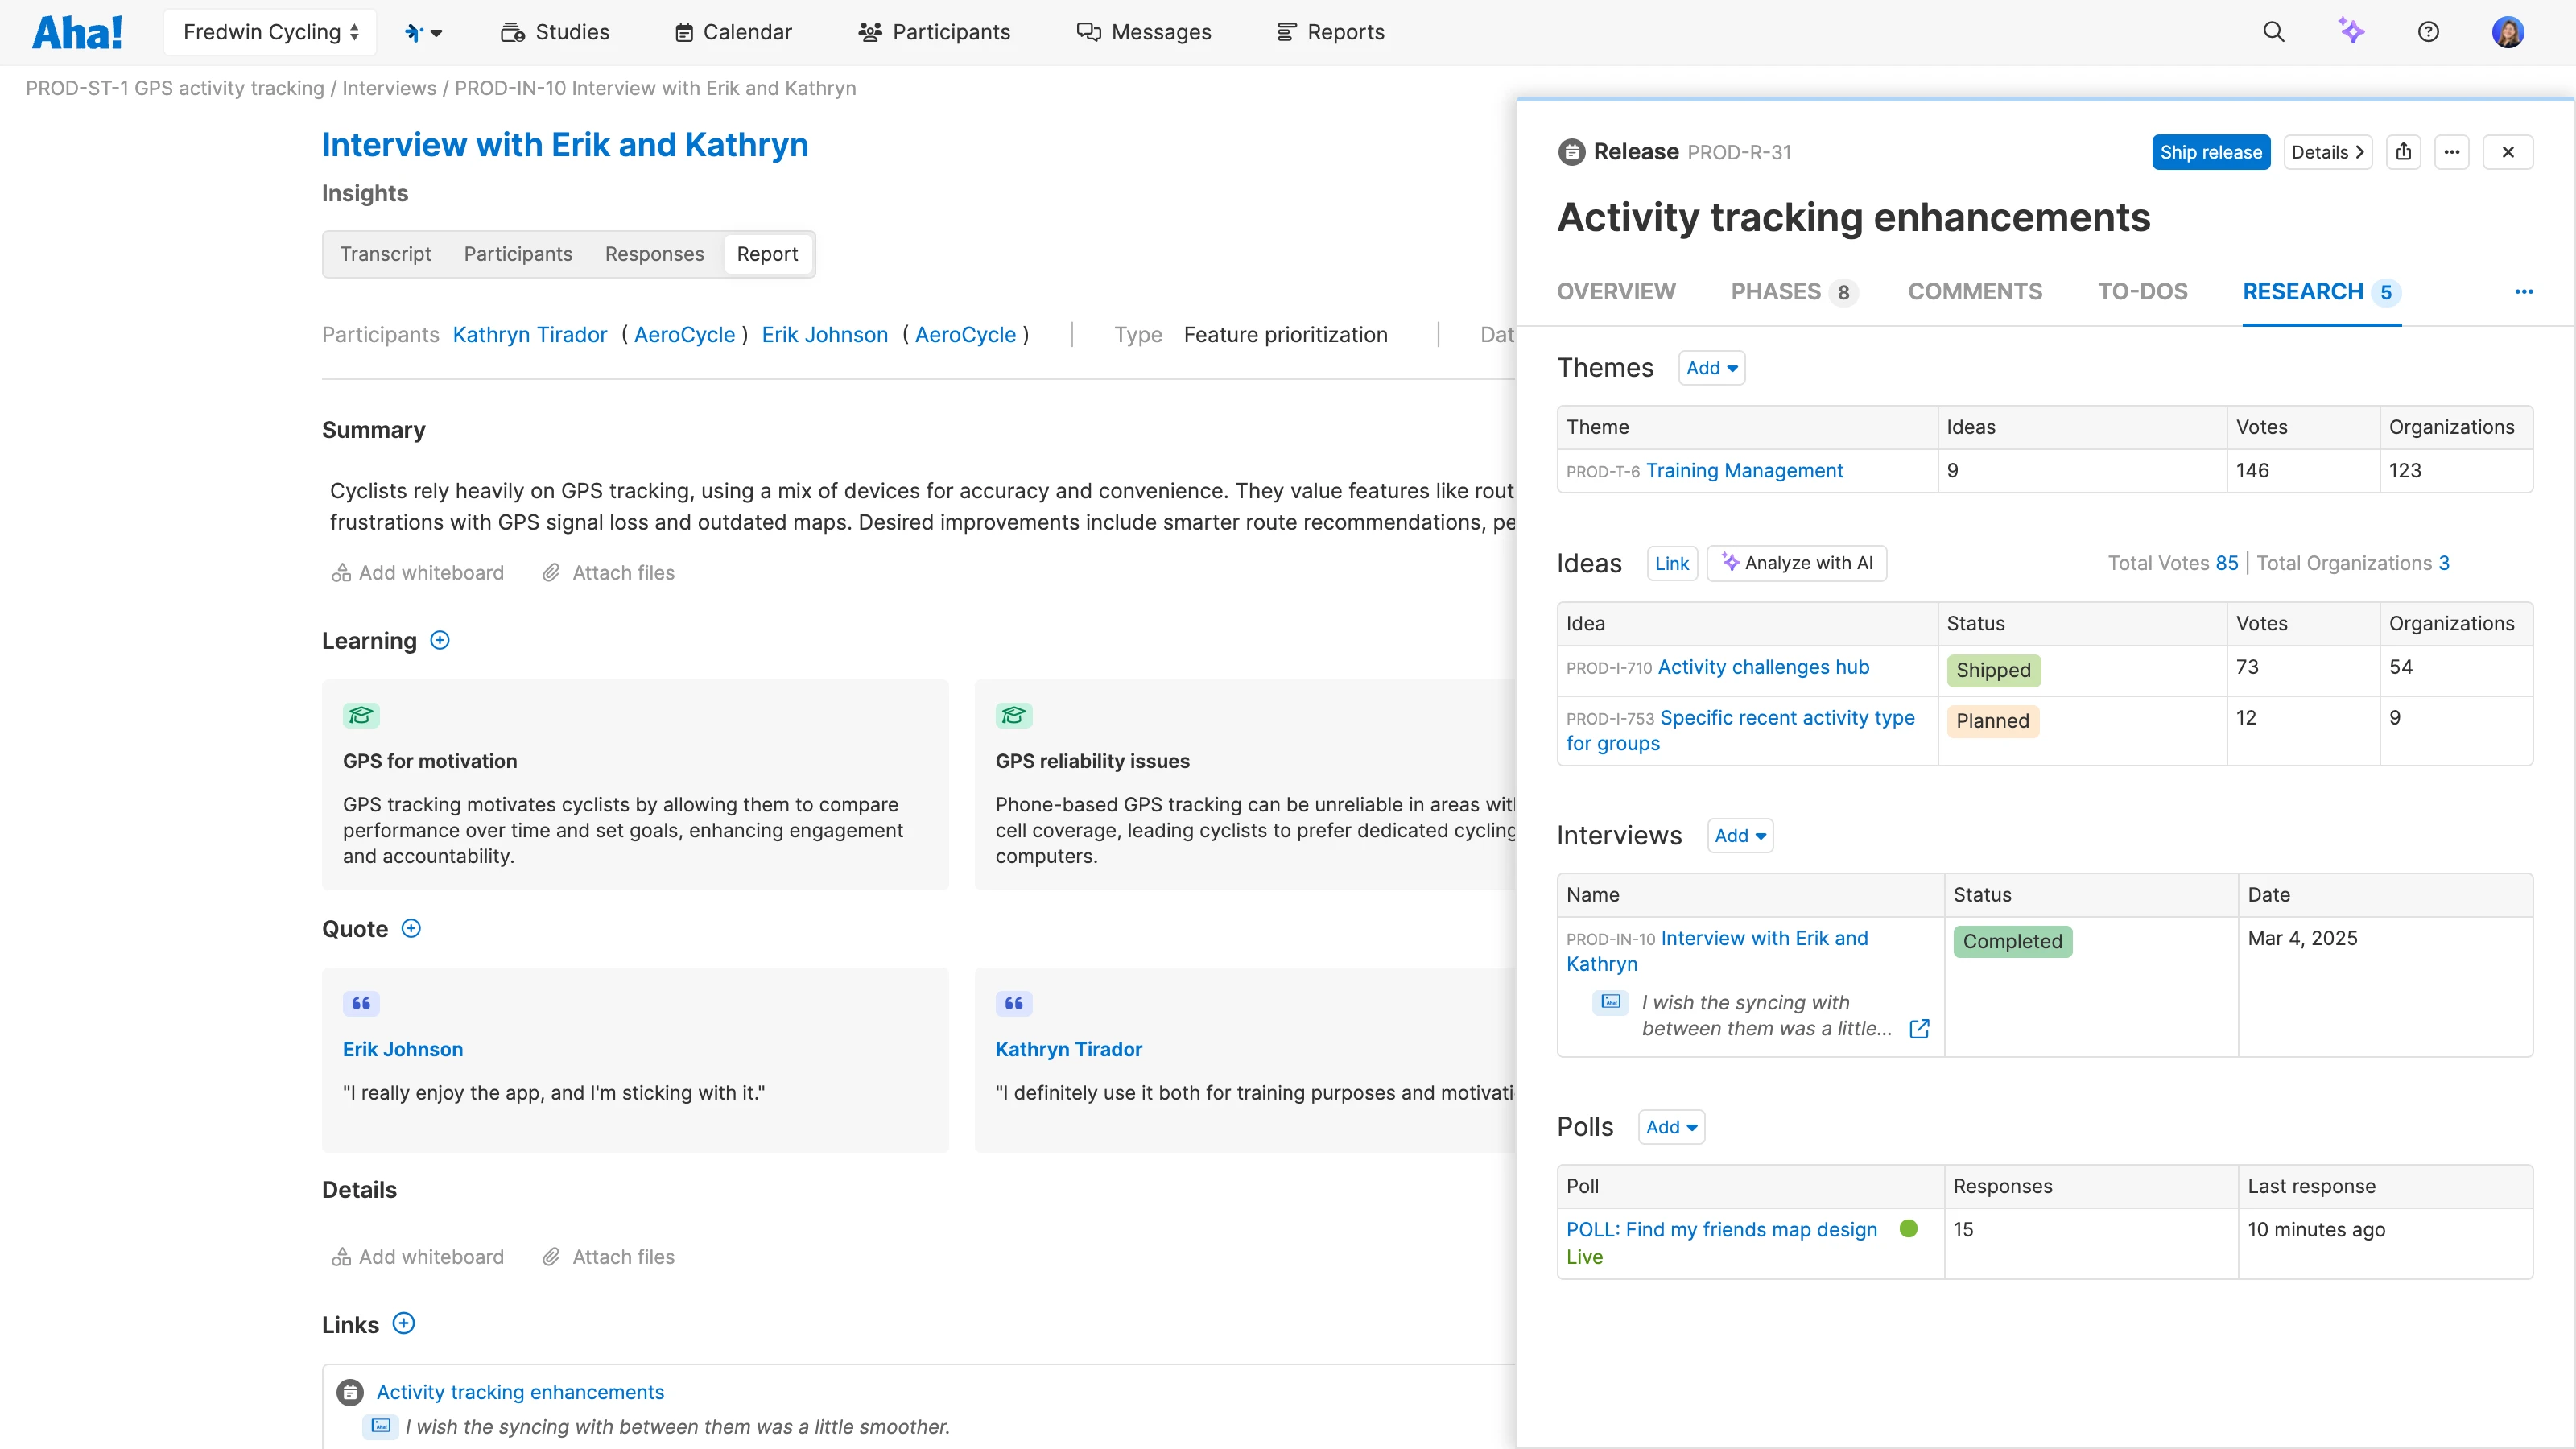Add a whiteboard under Summary
Viewport: 2576px width, 1449px height.
pyautogui.click(x=418, y=572)
